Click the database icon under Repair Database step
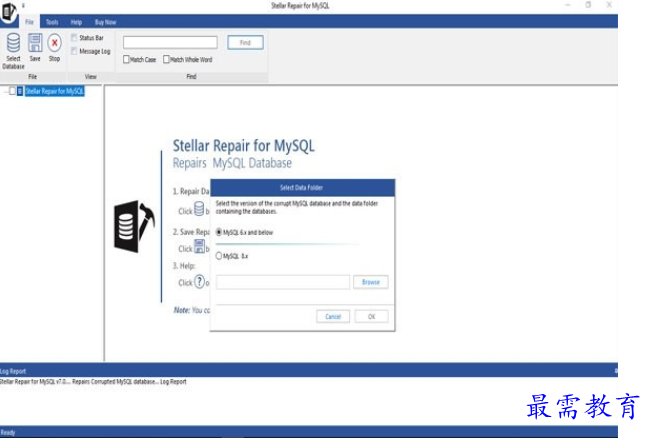This screenshot has height=438, width=648. (x=199, y=209)
